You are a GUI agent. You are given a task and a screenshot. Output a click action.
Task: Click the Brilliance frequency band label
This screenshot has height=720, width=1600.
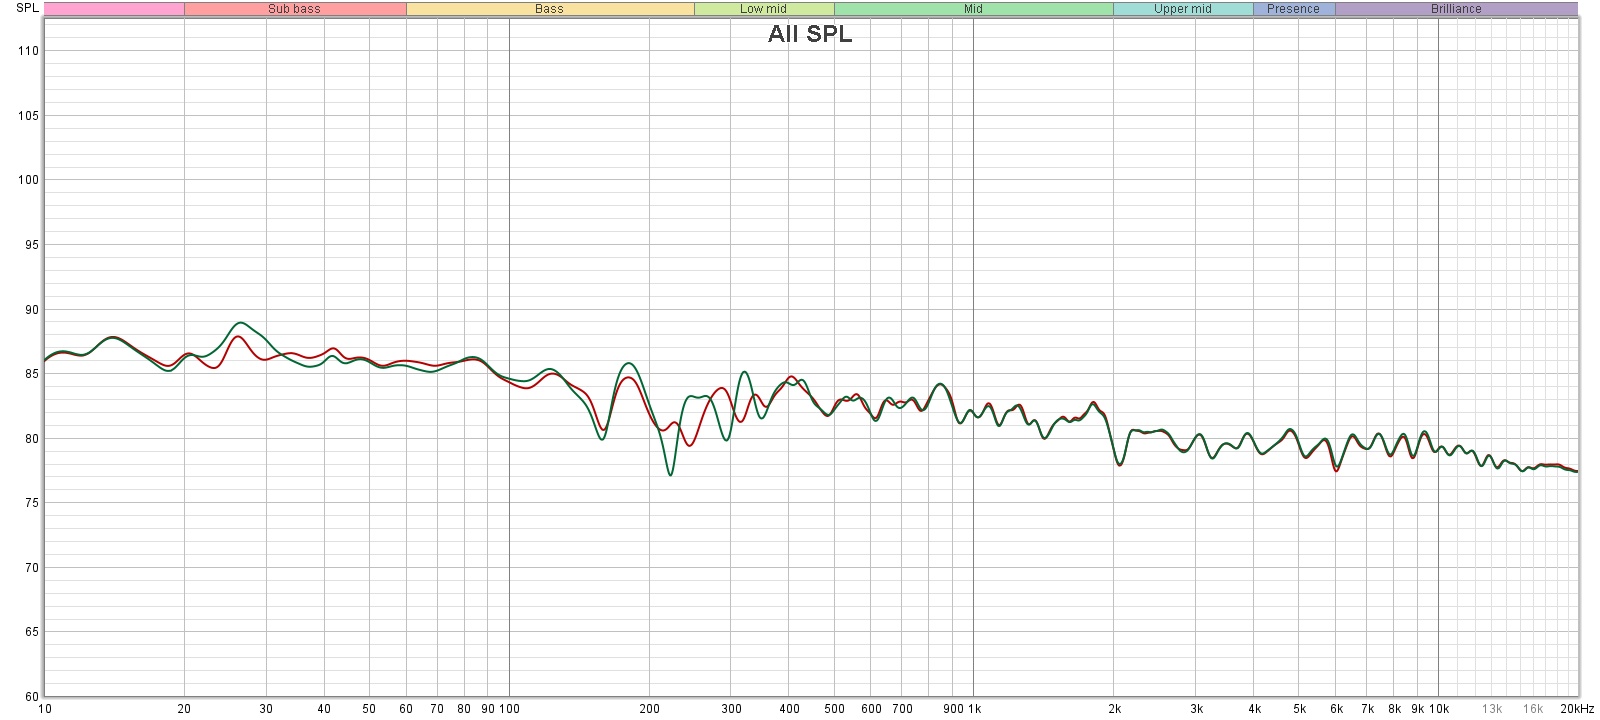pos(1456,9)
